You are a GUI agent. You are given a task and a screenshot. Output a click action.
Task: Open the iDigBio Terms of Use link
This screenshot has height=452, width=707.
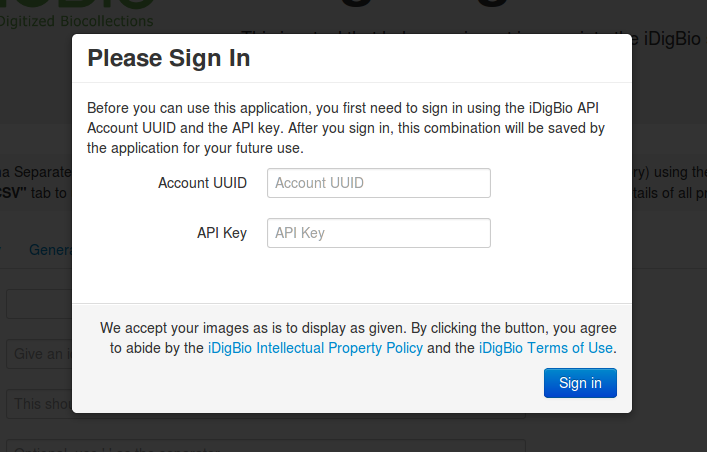[x=546, y=348]
